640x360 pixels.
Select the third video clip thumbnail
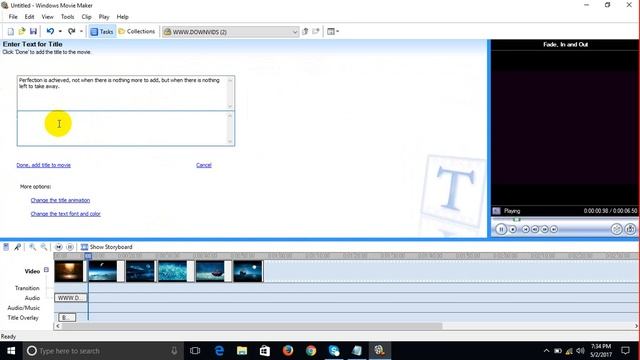pyautogui.click(x=140, y=271)
